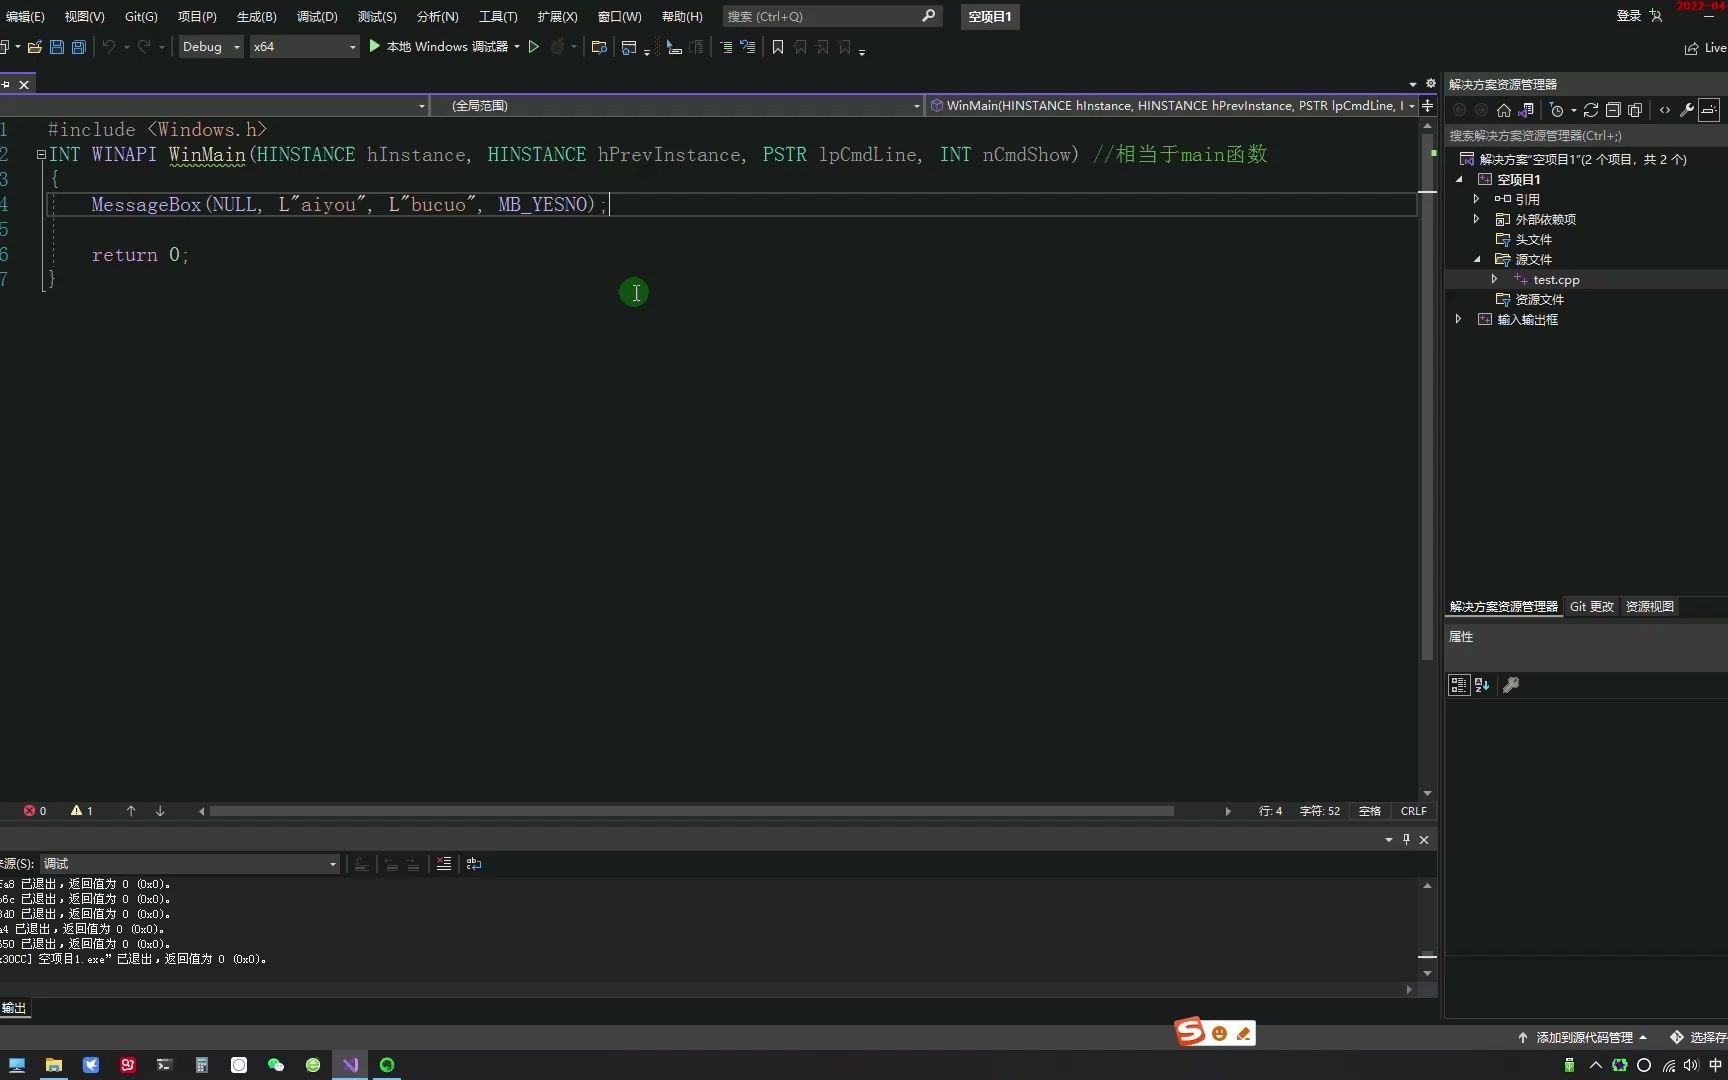Click the Save All icon
The height and width of the screenshot is (1080, 1728).
pyautogui.click(x=79, y=47)
